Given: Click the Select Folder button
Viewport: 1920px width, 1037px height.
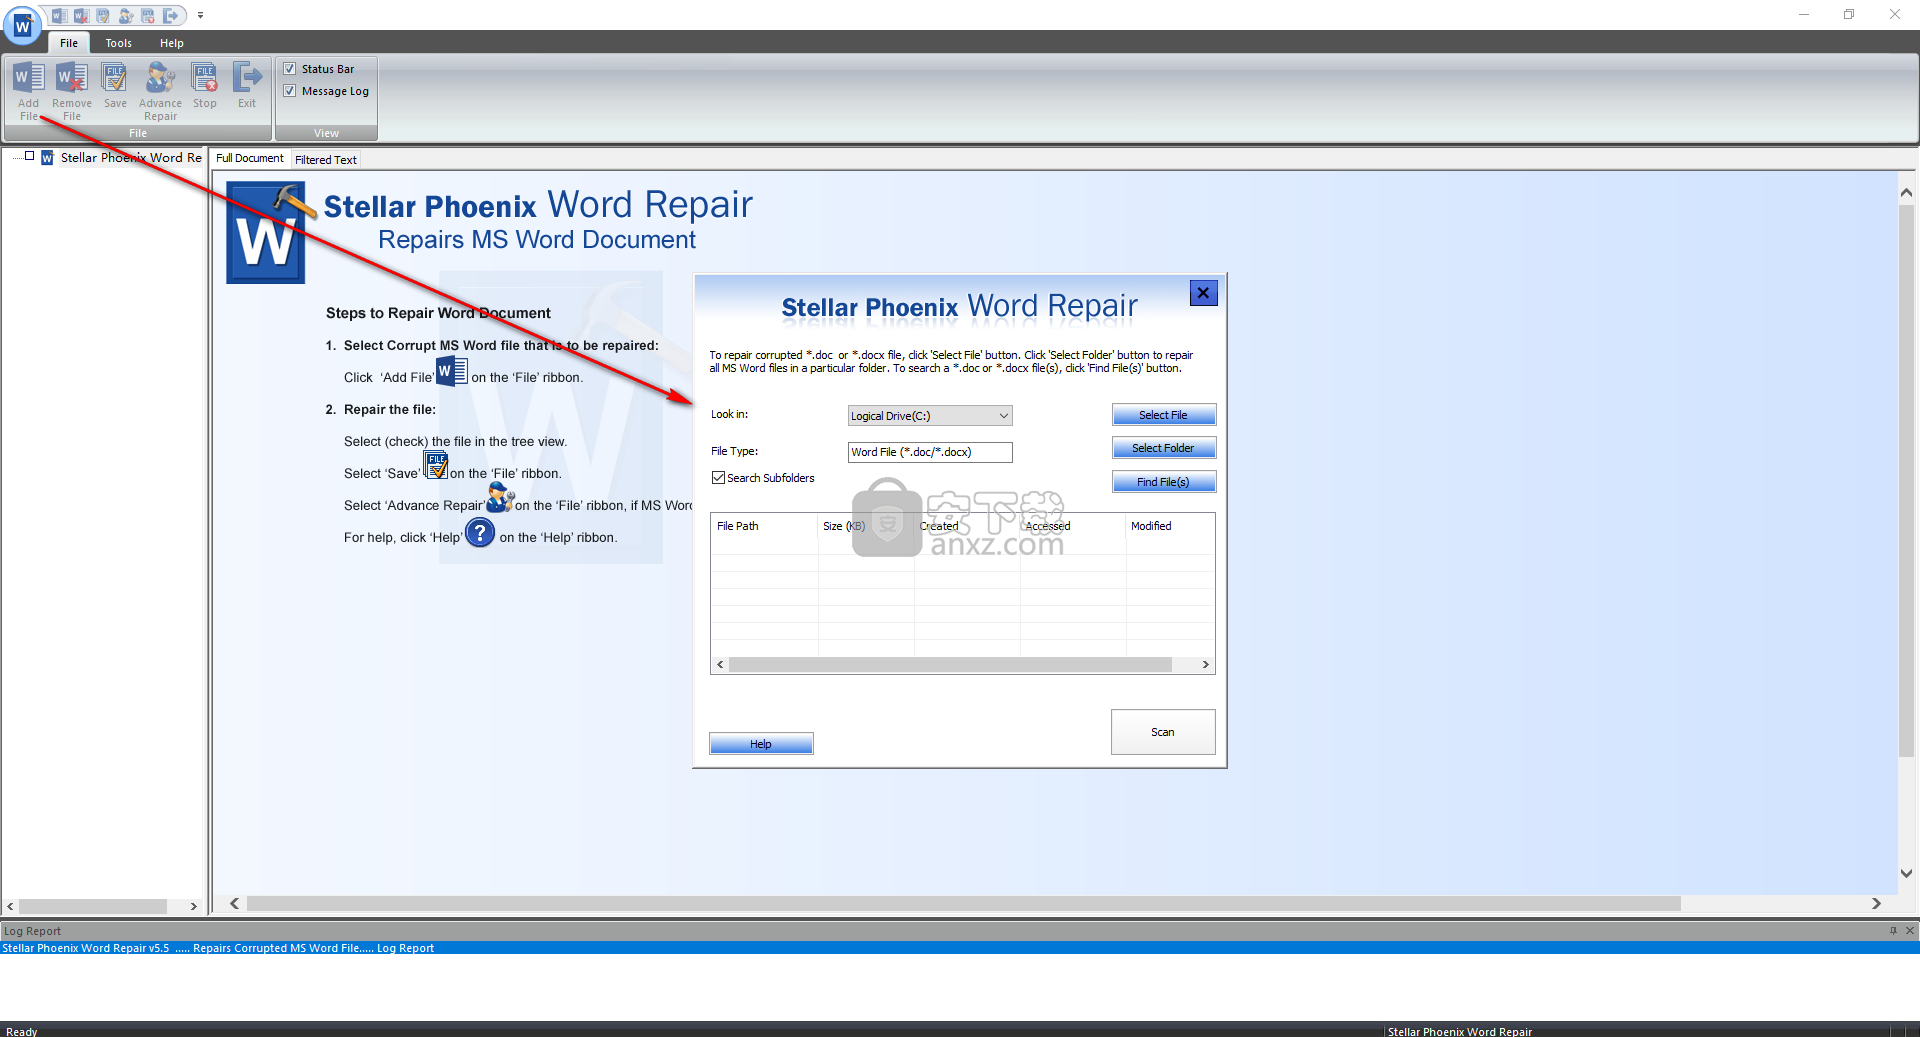Looking at the screenshot, I should 1164,448.
